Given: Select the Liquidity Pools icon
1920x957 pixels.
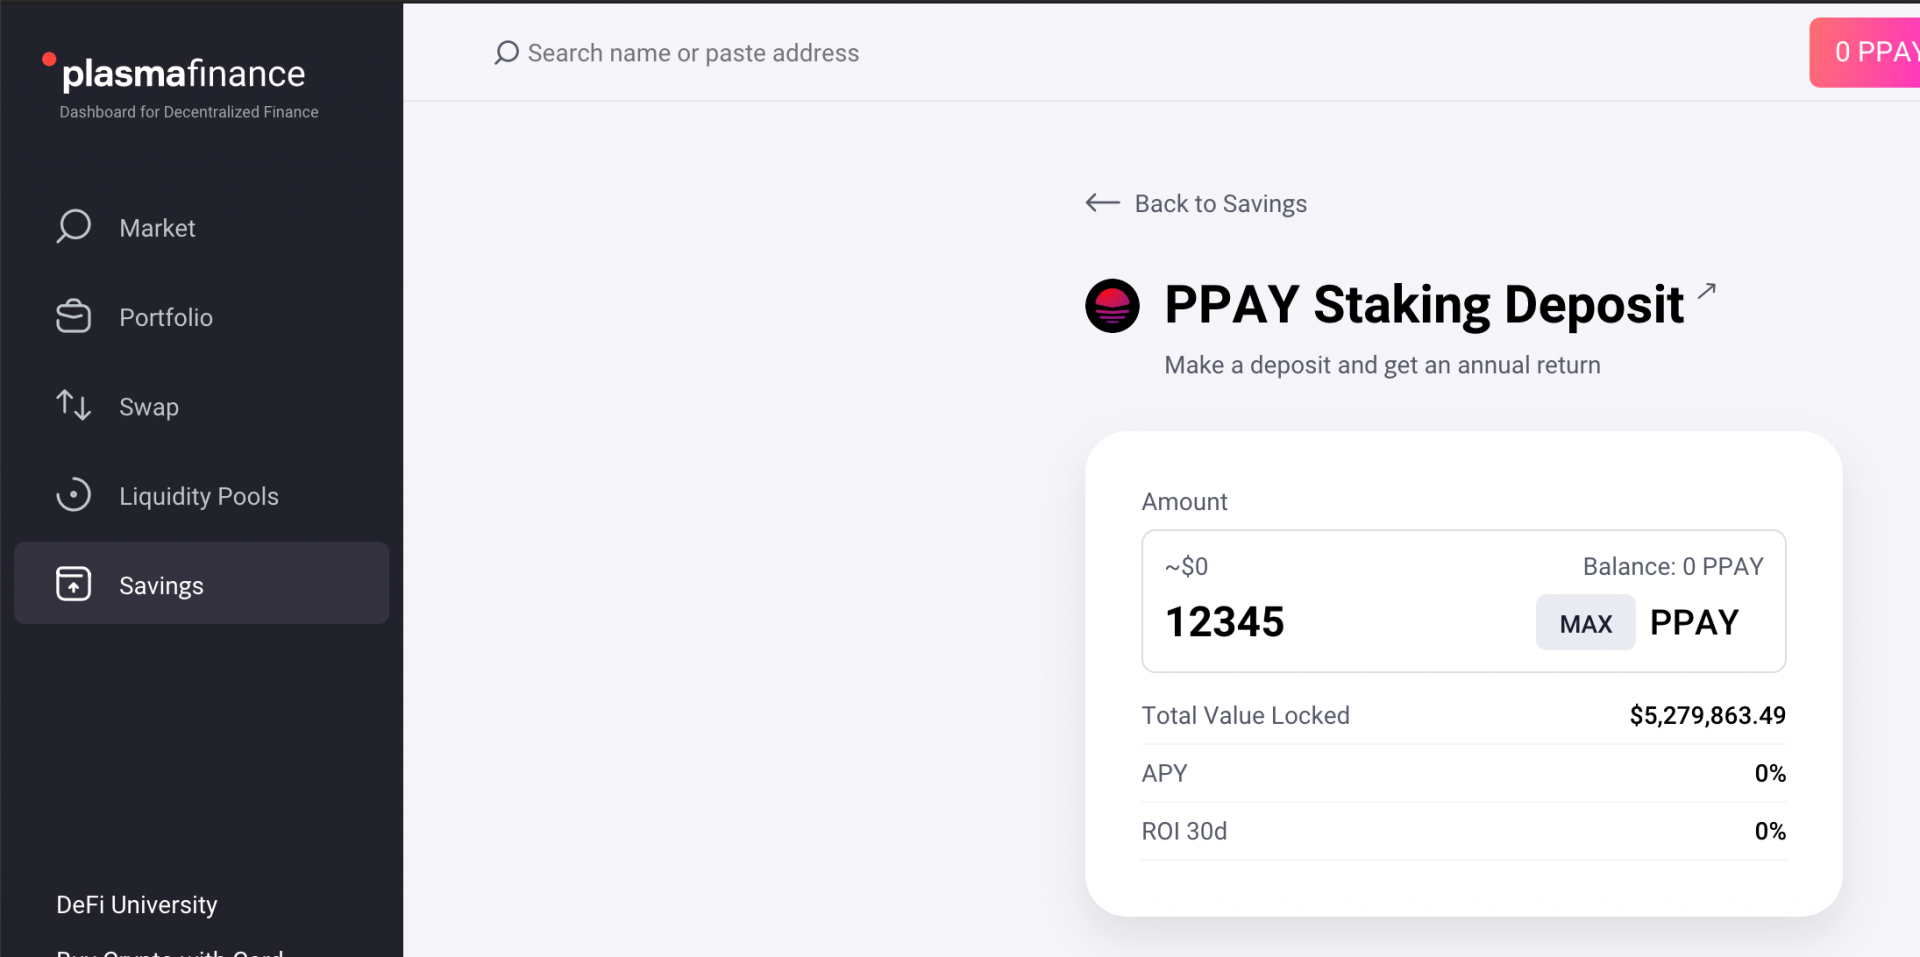Looking at the screenshot, I should click(x=73, y=494).
